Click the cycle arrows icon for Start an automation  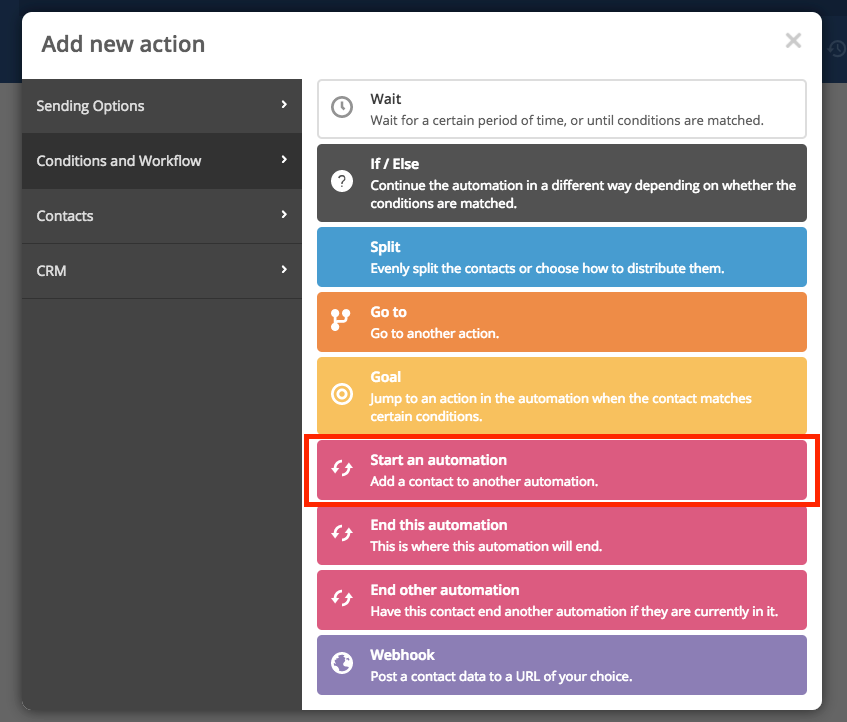pyautogui.click(x=342, y=469)
